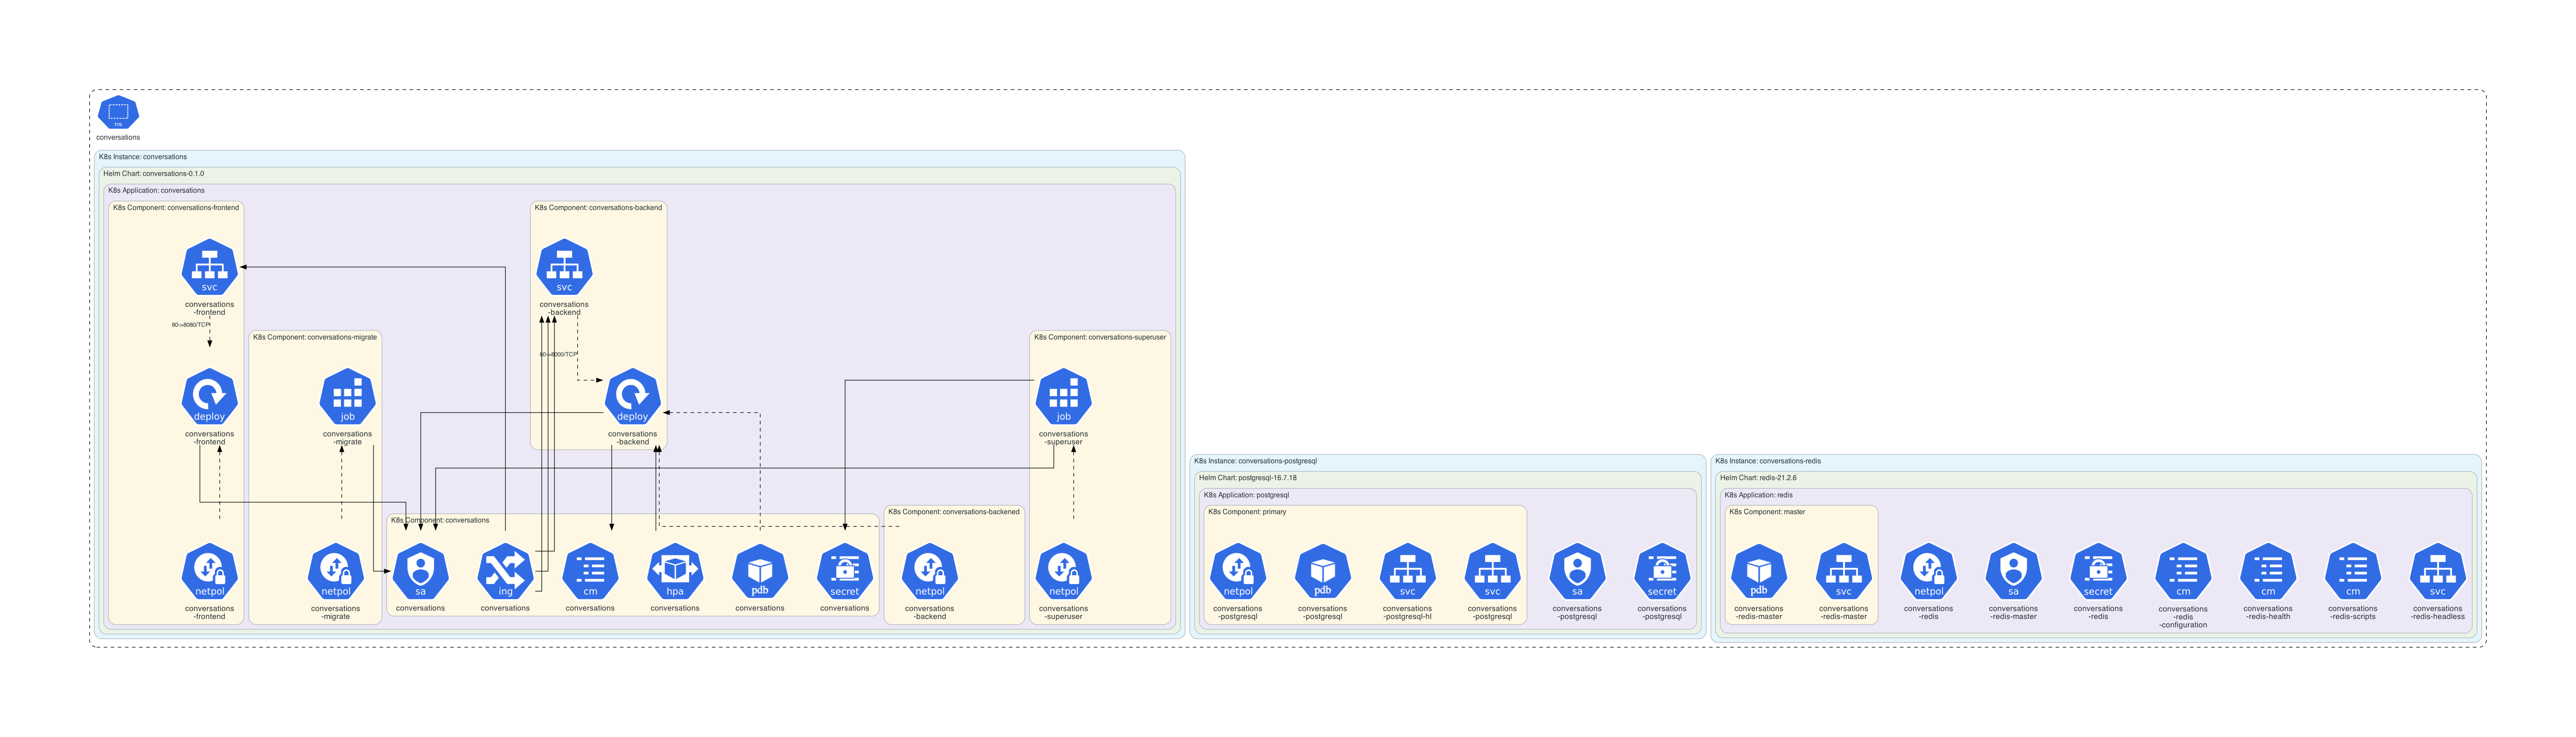Screen dimensions: 2576x737
Task: Select the conversations-postgresql pdb icon
Action: tap(1322, 572)
